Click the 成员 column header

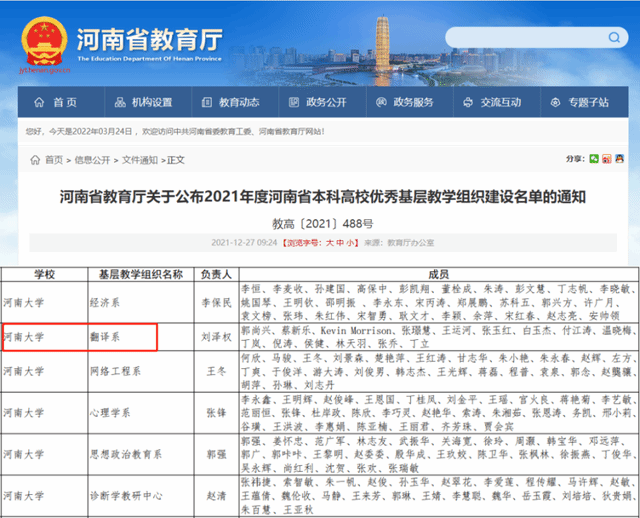[x=439, y=274]
